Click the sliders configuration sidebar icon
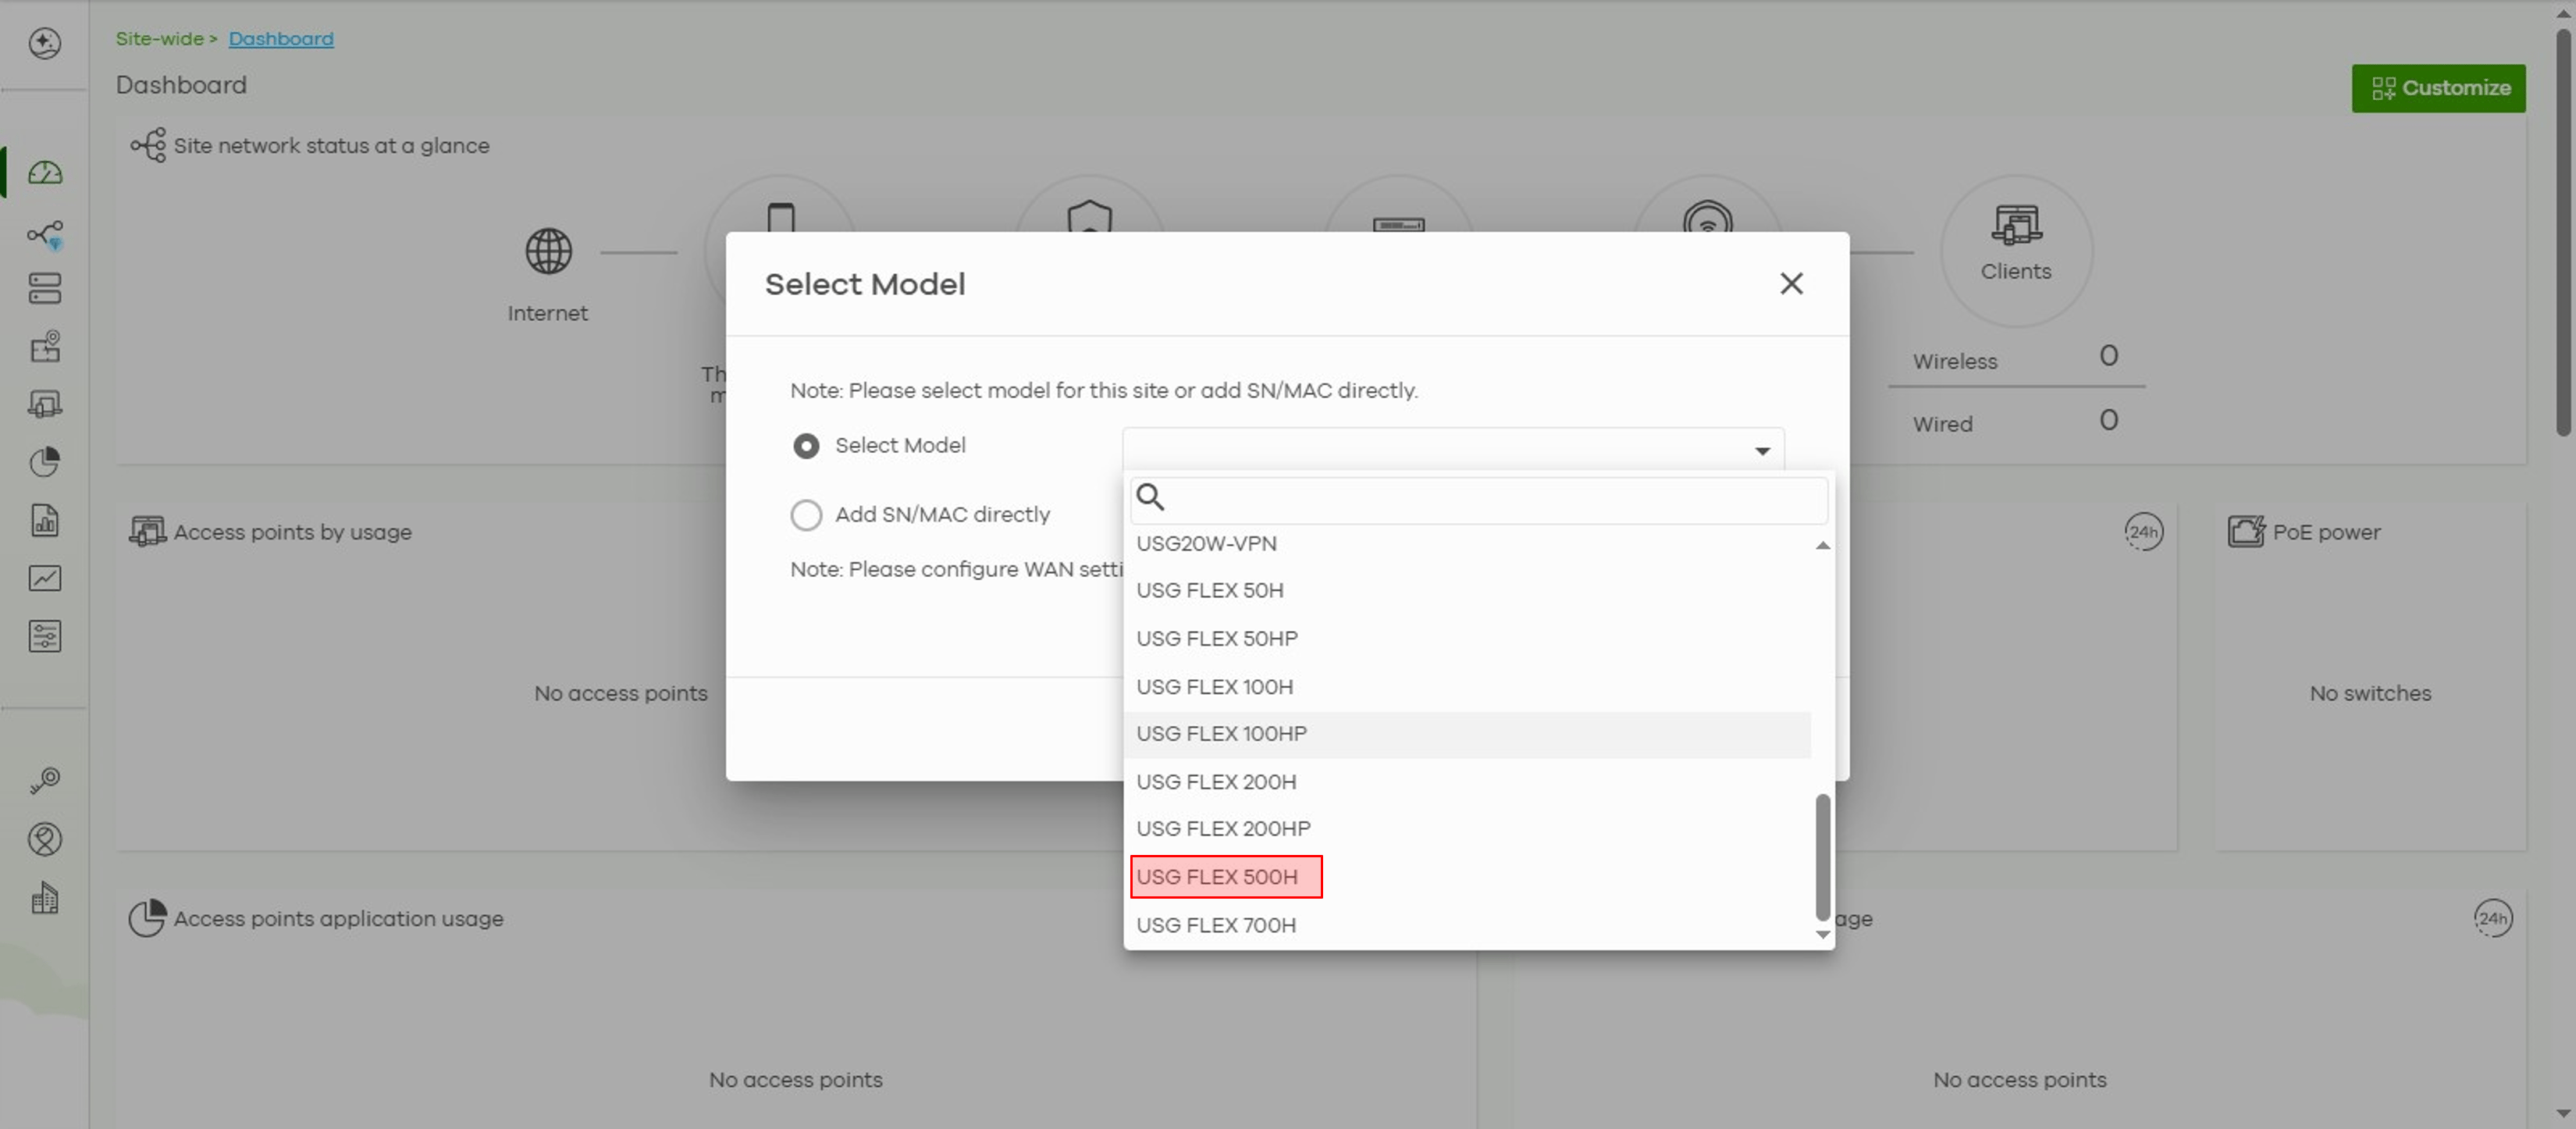 45,636
